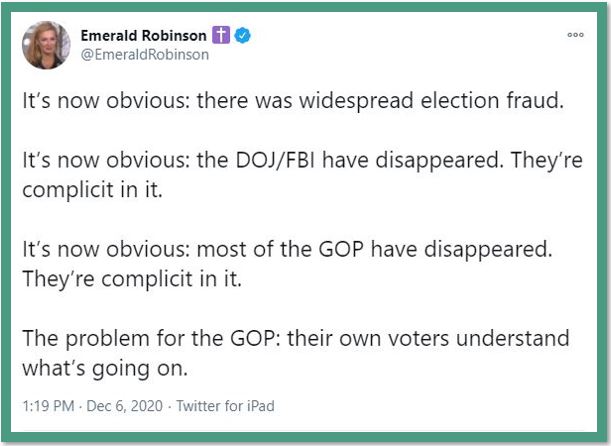
Task: Click the word 'disappeared' after DOJ/FBI
Action: [437, 161]
